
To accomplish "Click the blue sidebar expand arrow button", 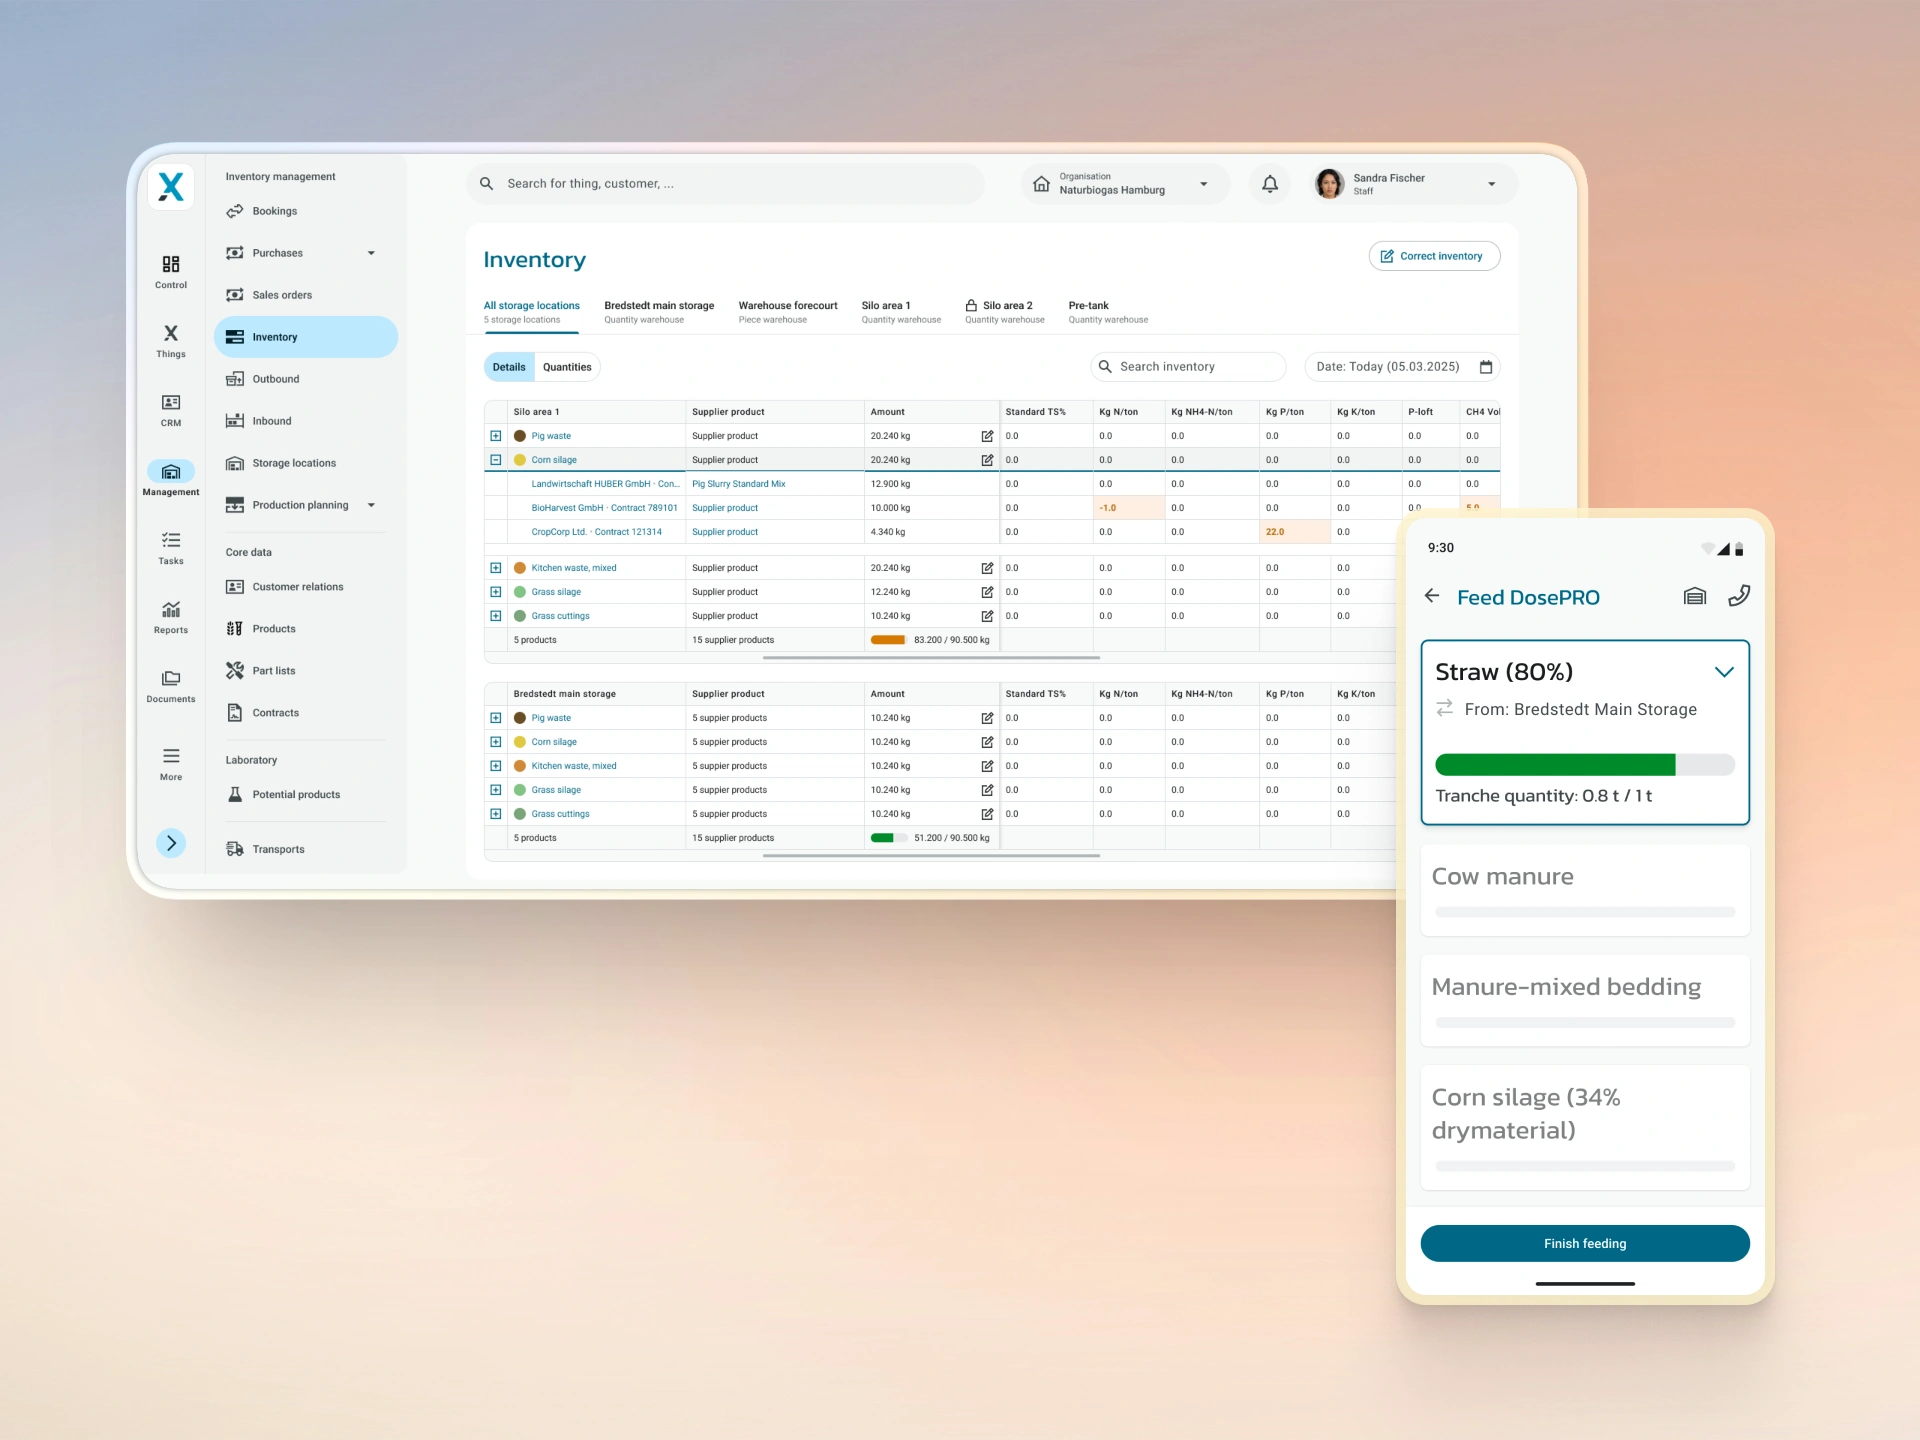I will 171,843.
